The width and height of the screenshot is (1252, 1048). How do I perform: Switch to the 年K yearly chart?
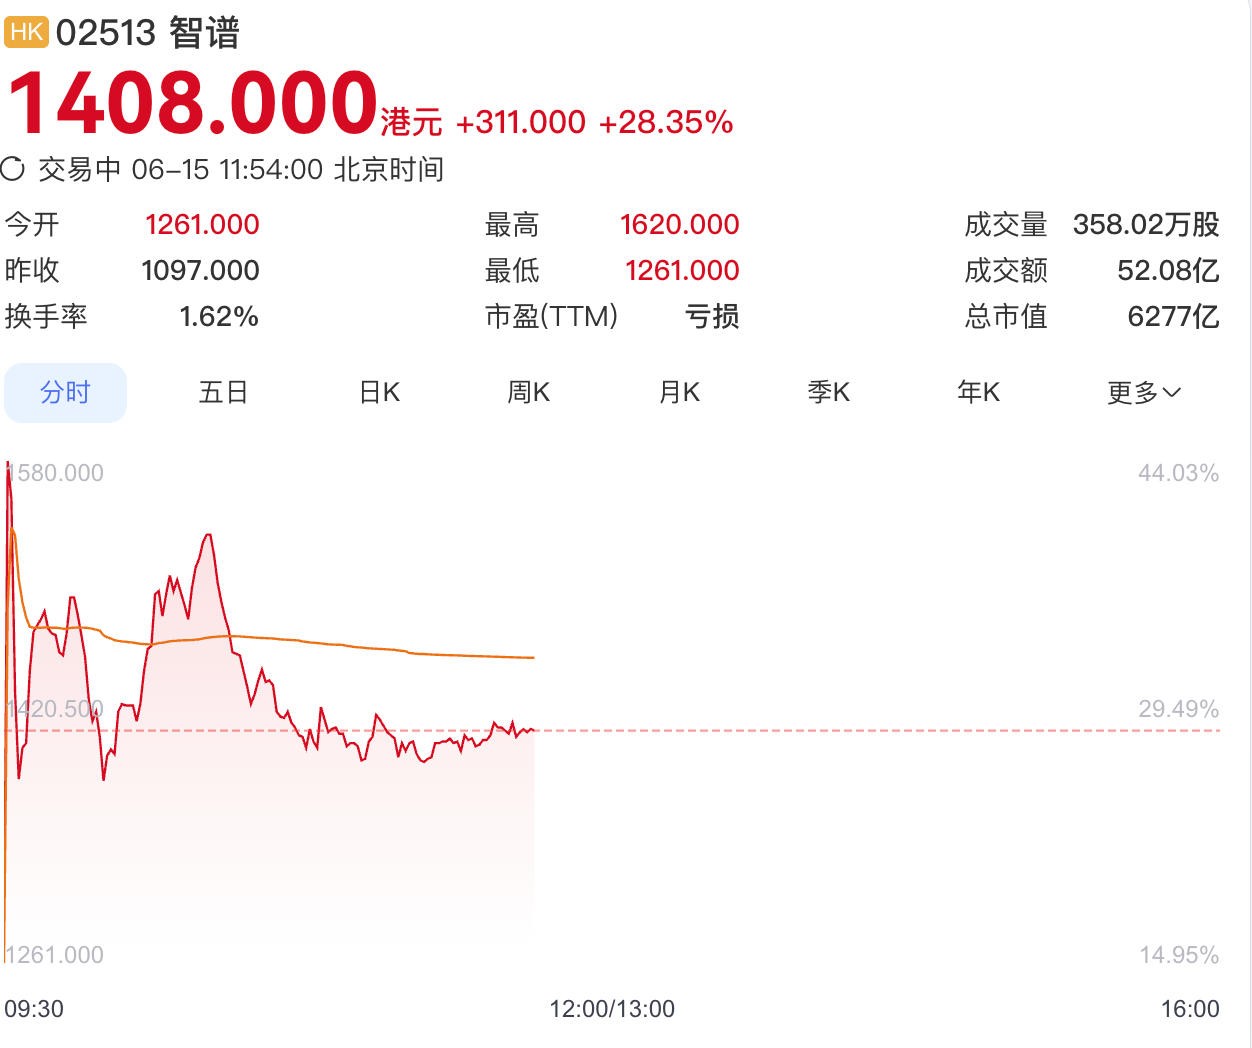point(978,392)
